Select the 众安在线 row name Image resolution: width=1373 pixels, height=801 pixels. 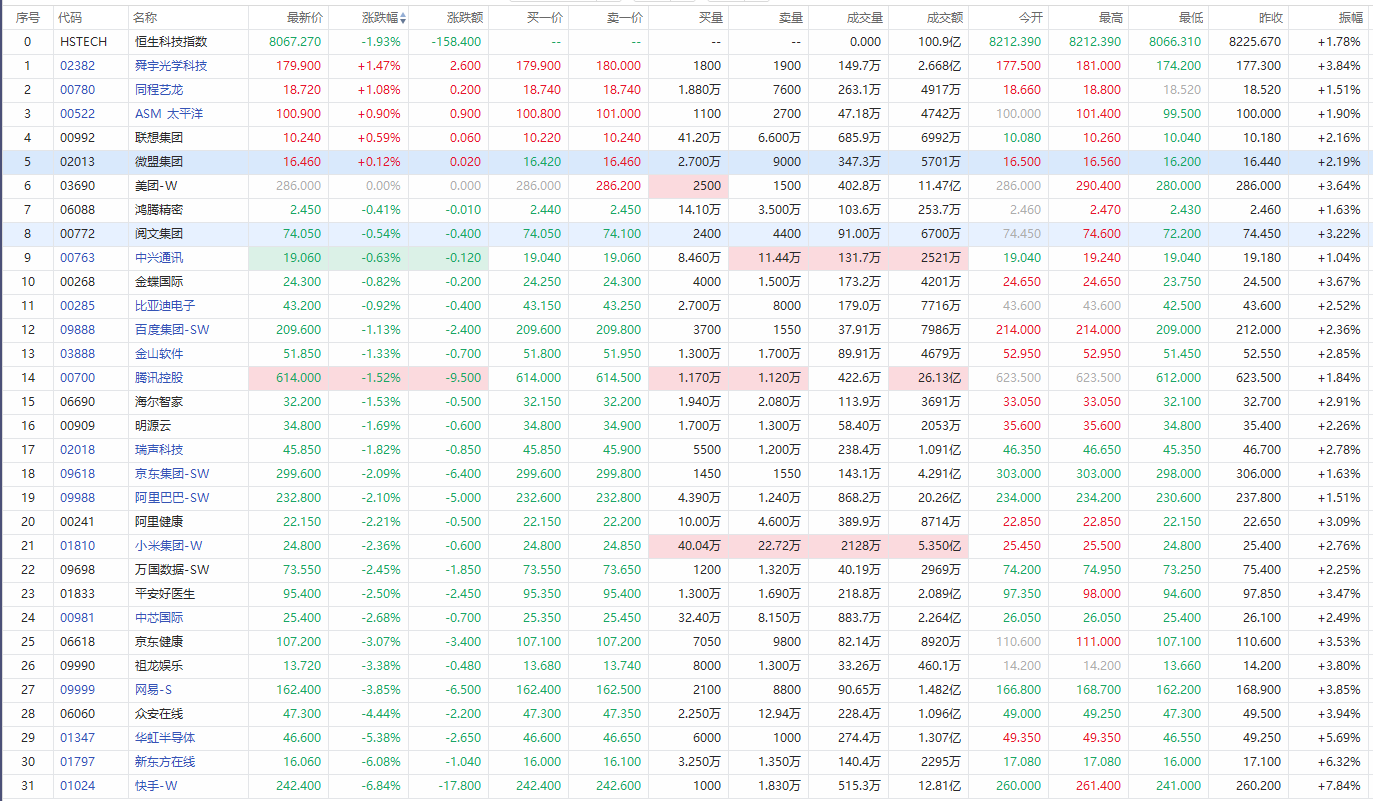coord(159,714)
